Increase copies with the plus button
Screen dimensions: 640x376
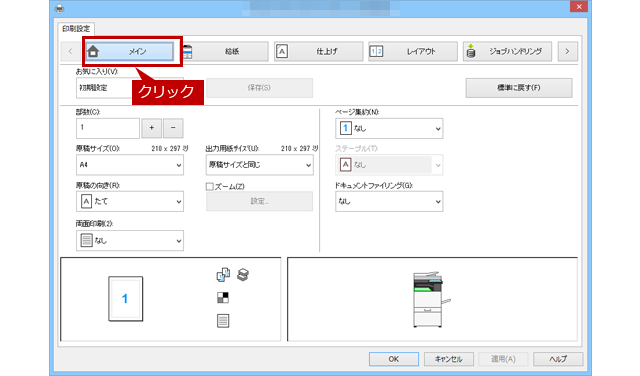coord(151,128)
